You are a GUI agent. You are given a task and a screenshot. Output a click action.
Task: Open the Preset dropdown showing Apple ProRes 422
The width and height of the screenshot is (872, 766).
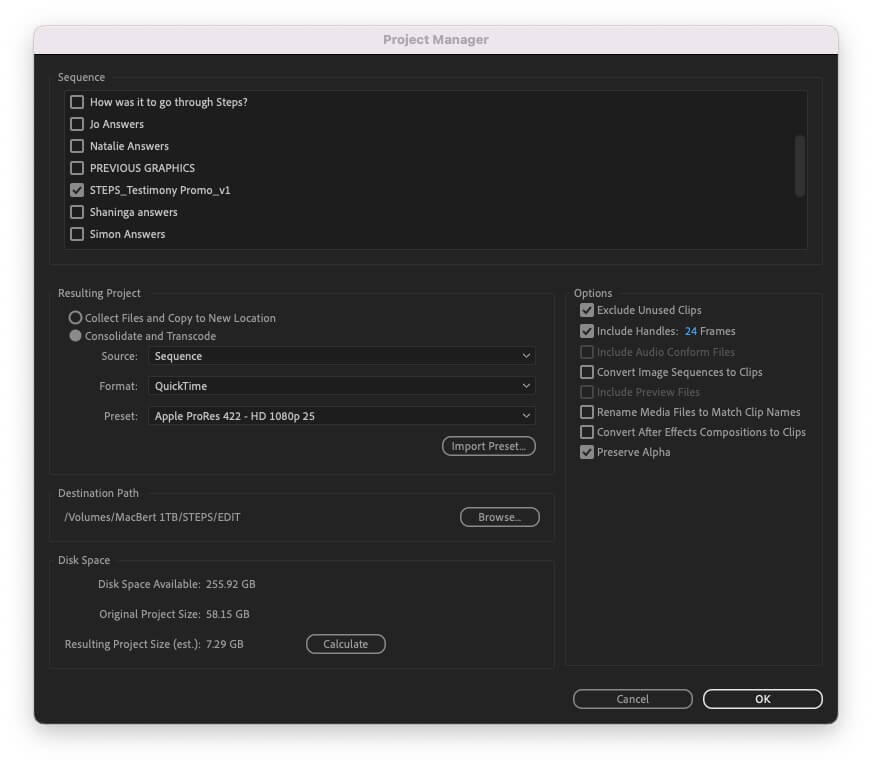point(341,416)
